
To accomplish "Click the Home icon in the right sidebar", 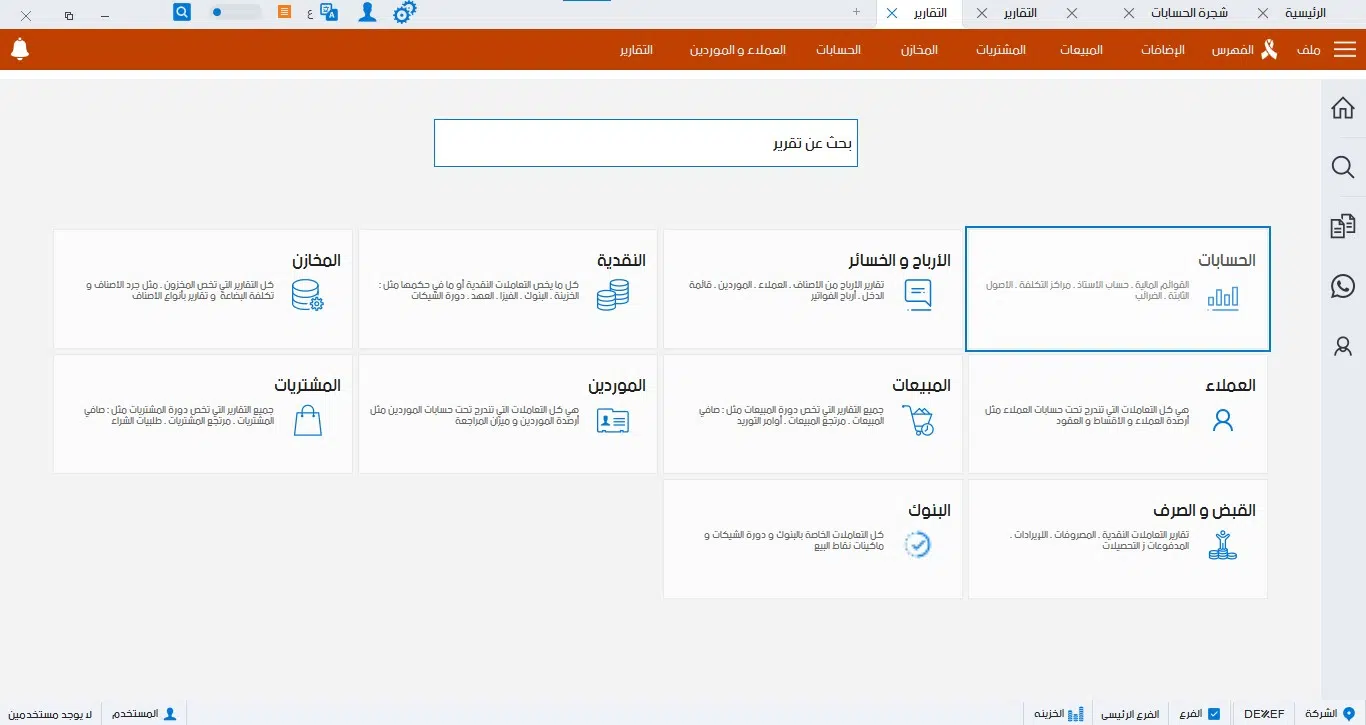I will 1342,107.
